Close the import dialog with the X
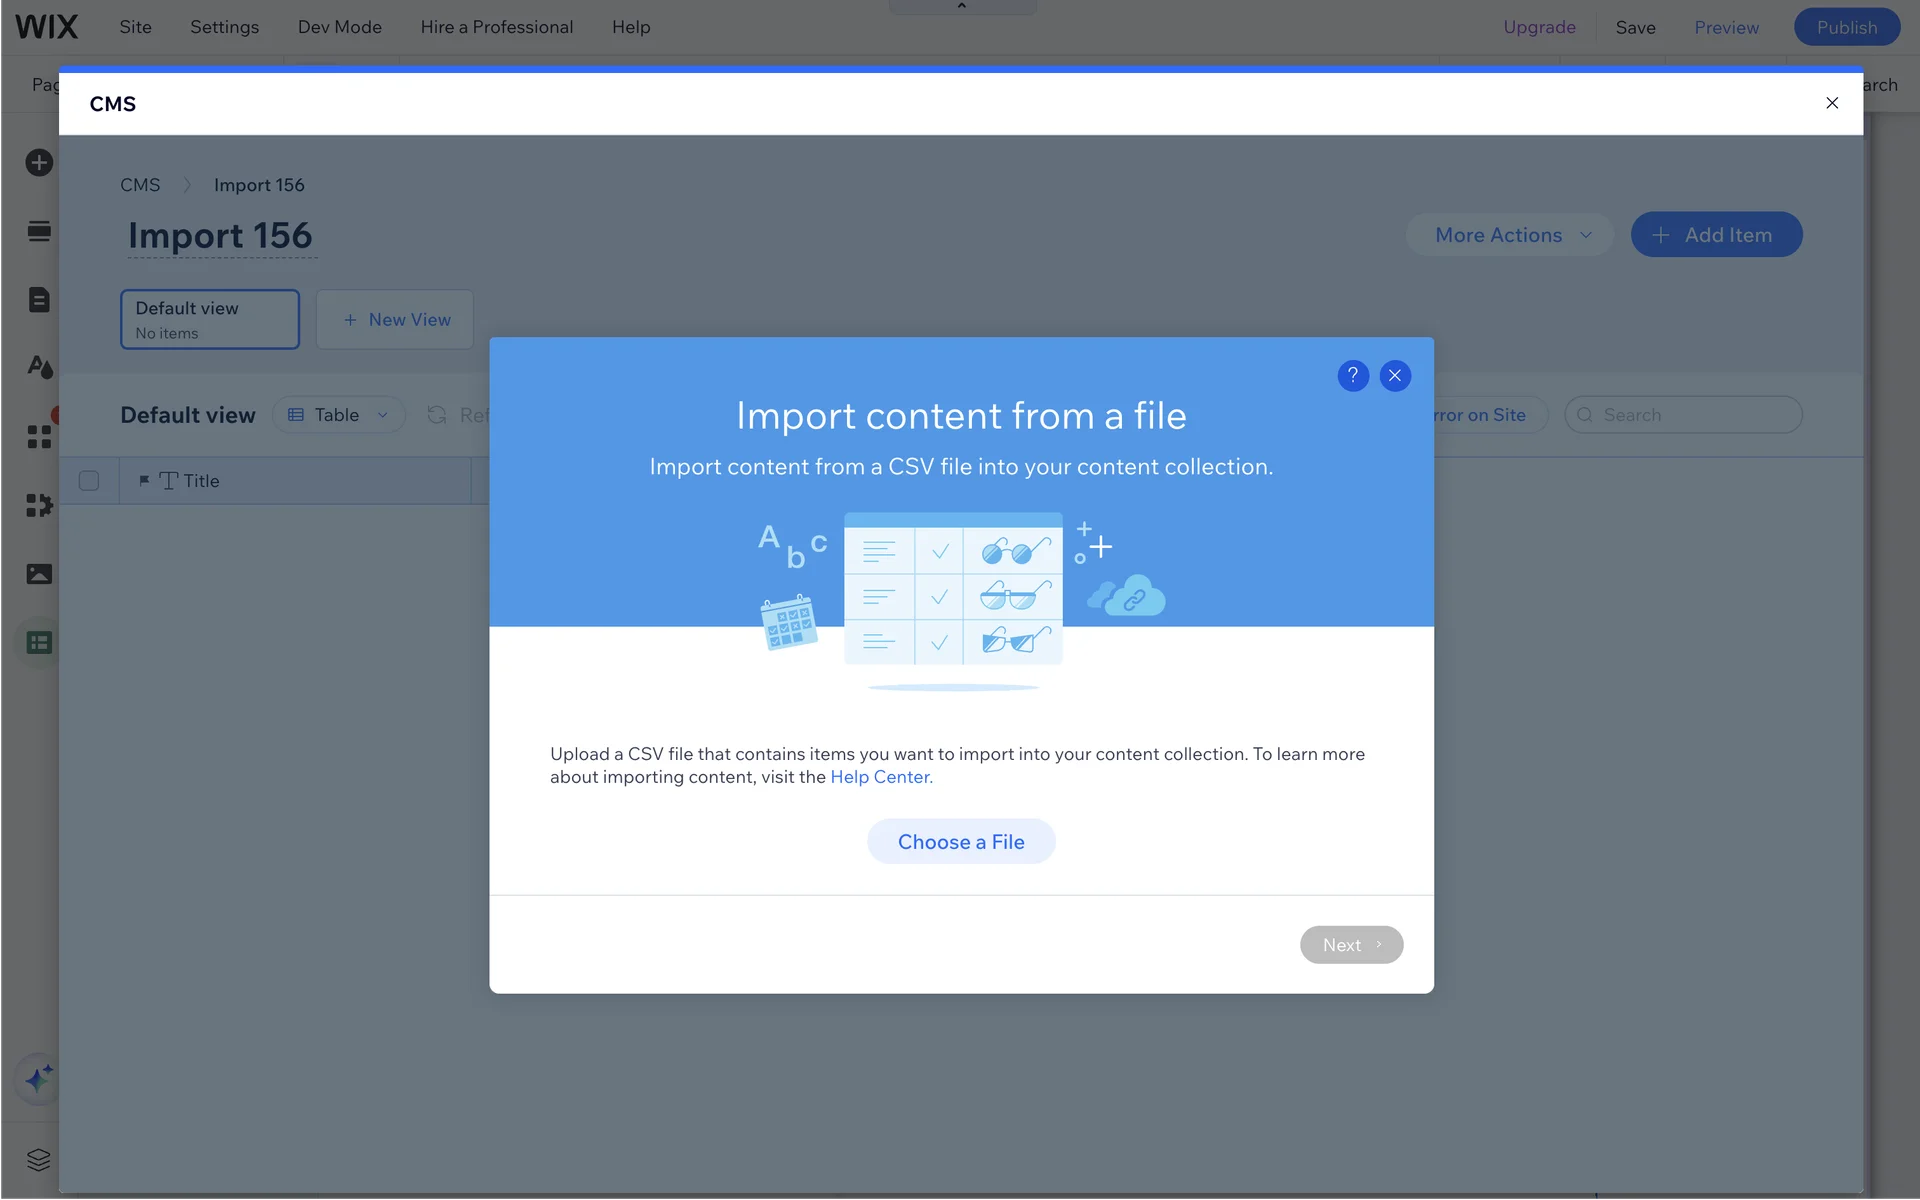 pos(1395,375)
